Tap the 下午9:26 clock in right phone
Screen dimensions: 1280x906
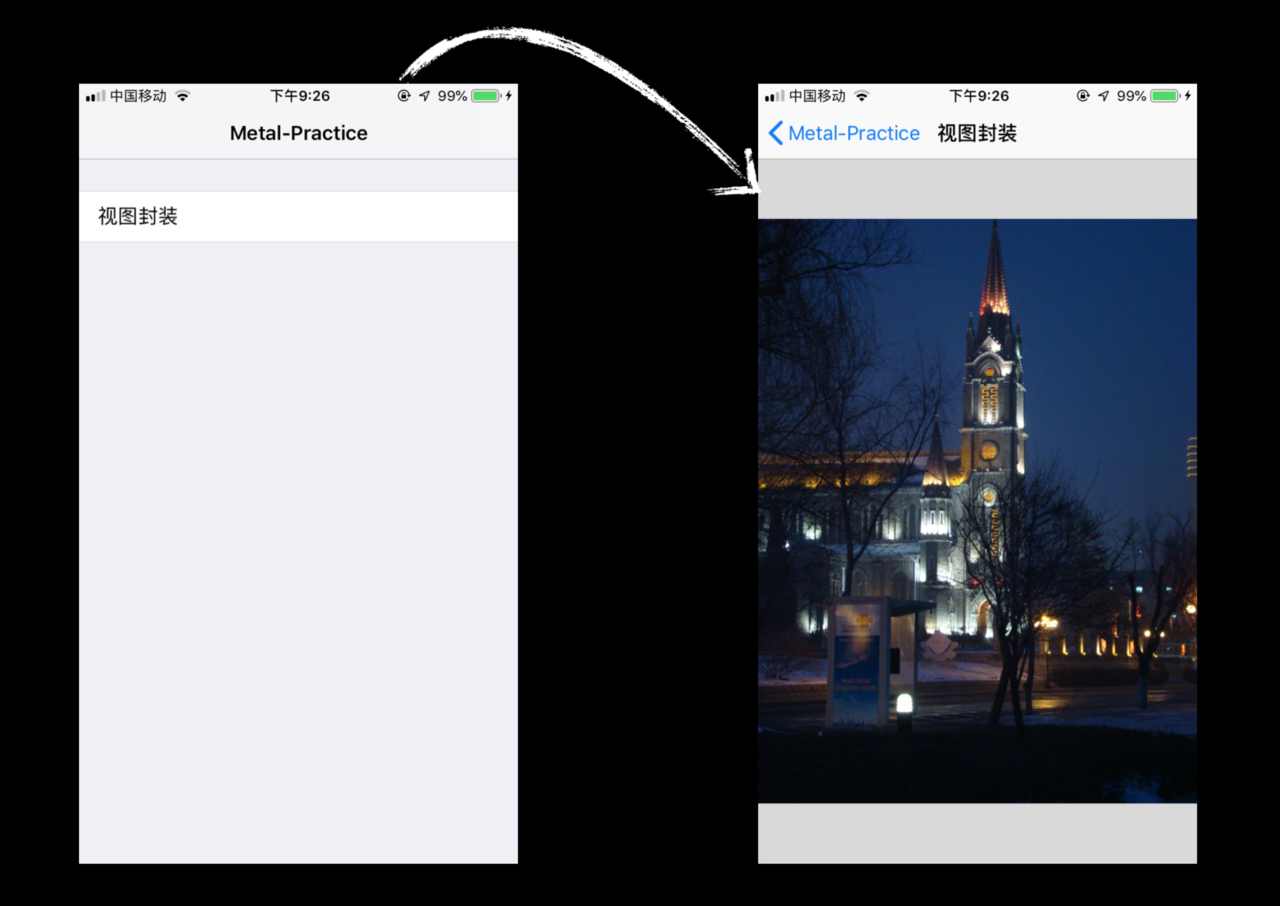pos(979,96)
